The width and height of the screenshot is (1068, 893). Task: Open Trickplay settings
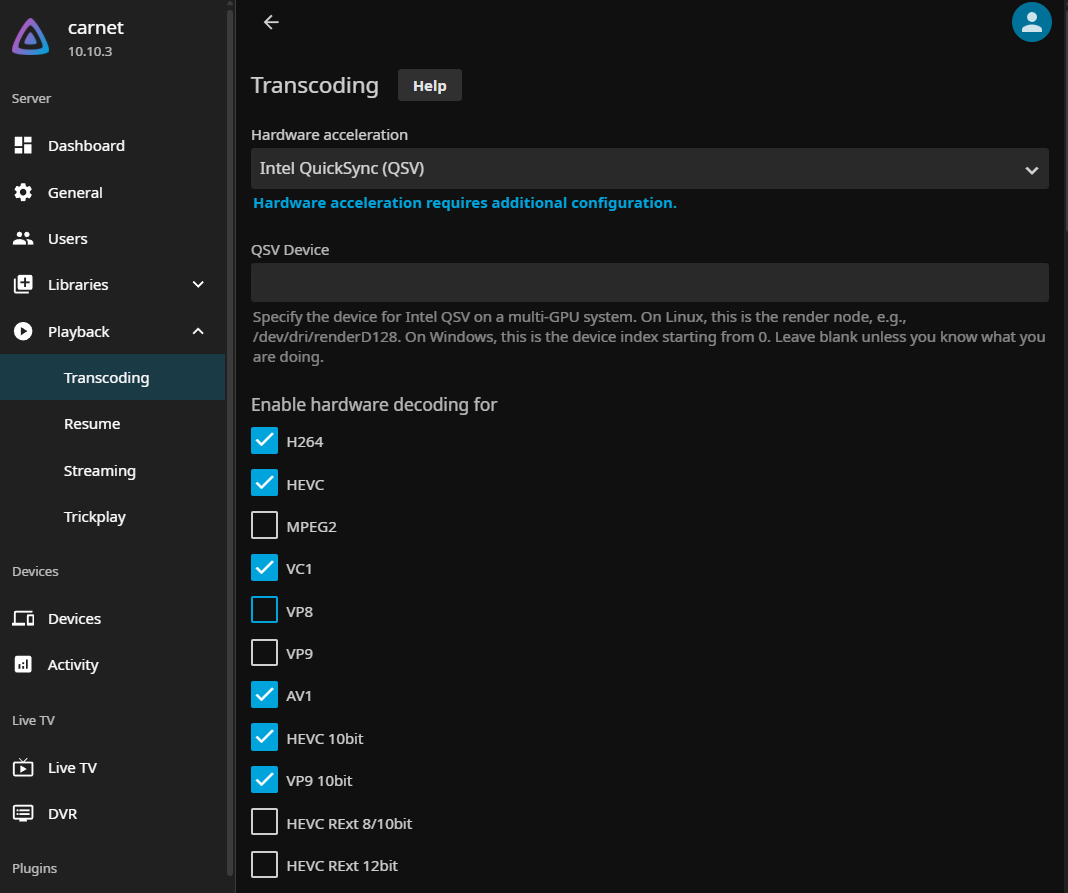tap(112, 517)
